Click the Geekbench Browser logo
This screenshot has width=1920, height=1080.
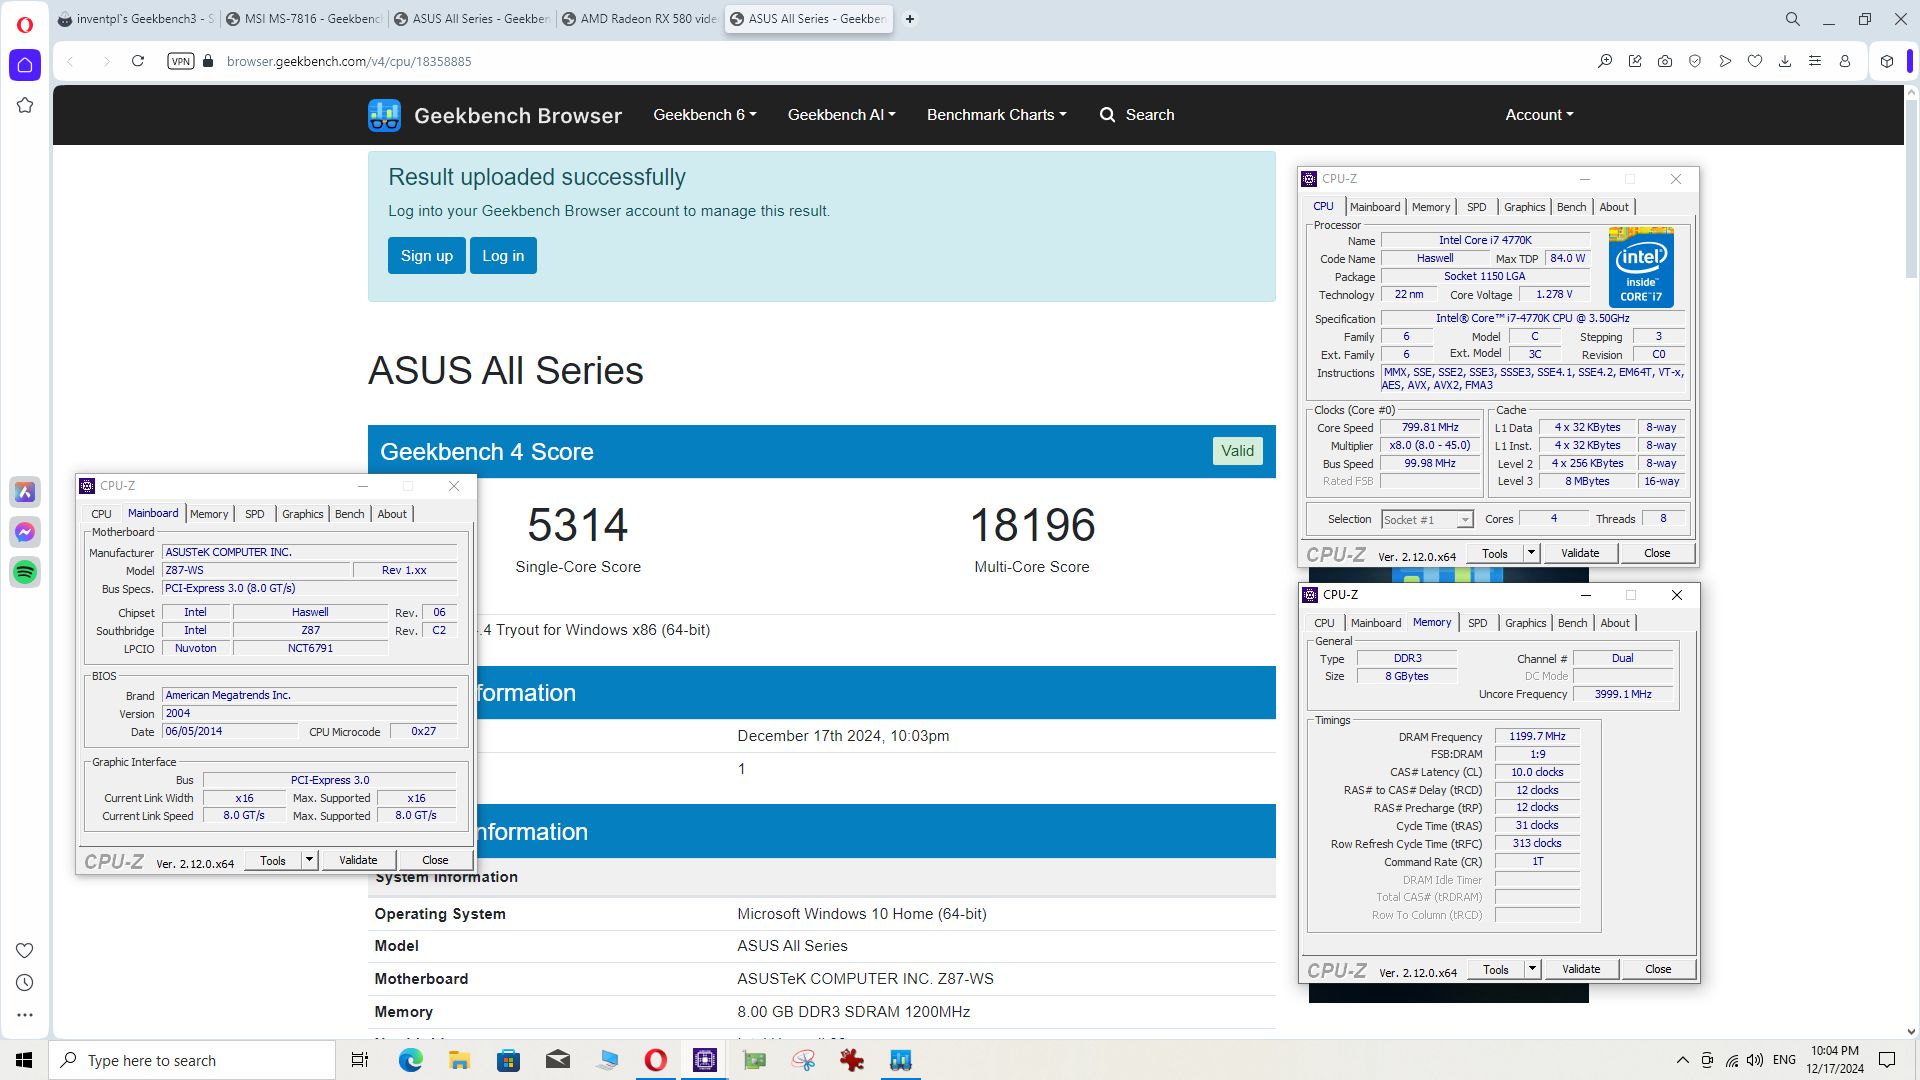495,115
